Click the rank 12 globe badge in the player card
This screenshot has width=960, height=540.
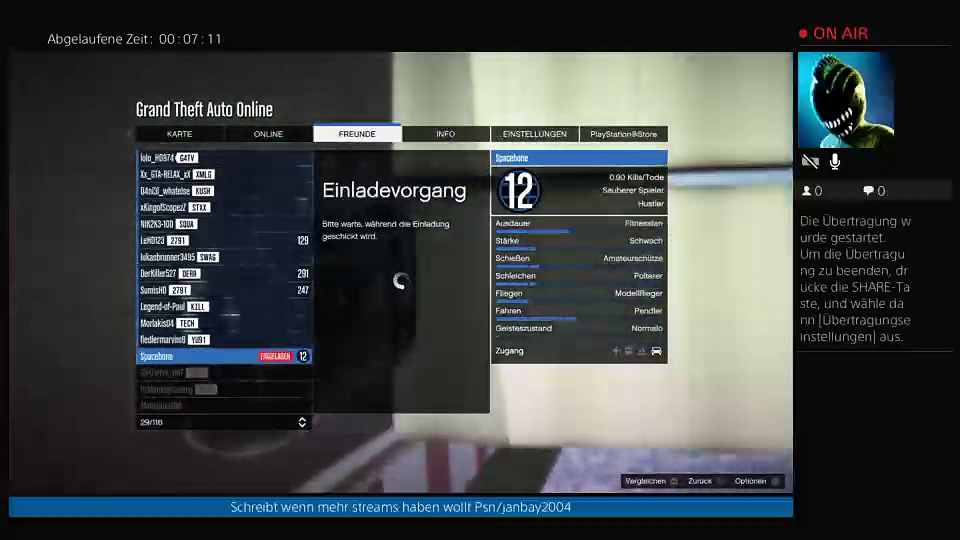518,190
